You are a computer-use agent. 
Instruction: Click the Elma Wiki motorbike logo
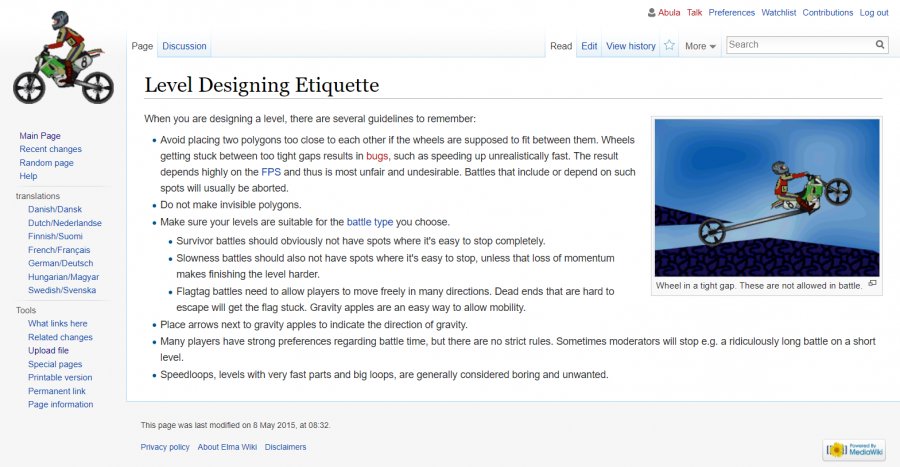[60, 58]
